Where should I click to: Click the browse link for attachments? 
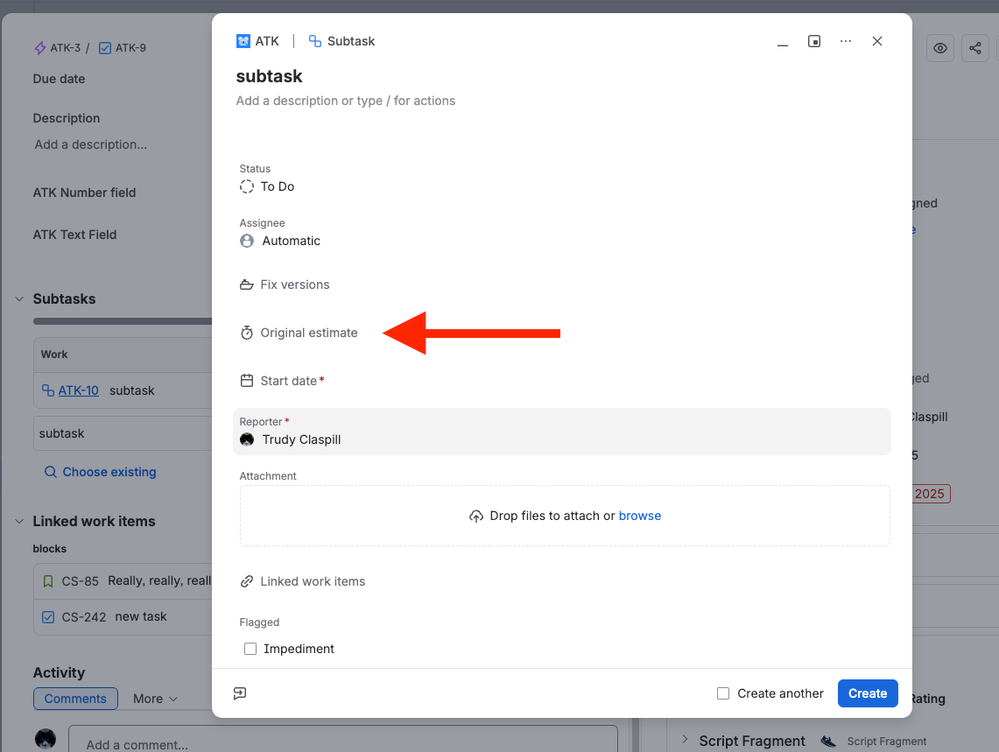(x=640, y=516)
